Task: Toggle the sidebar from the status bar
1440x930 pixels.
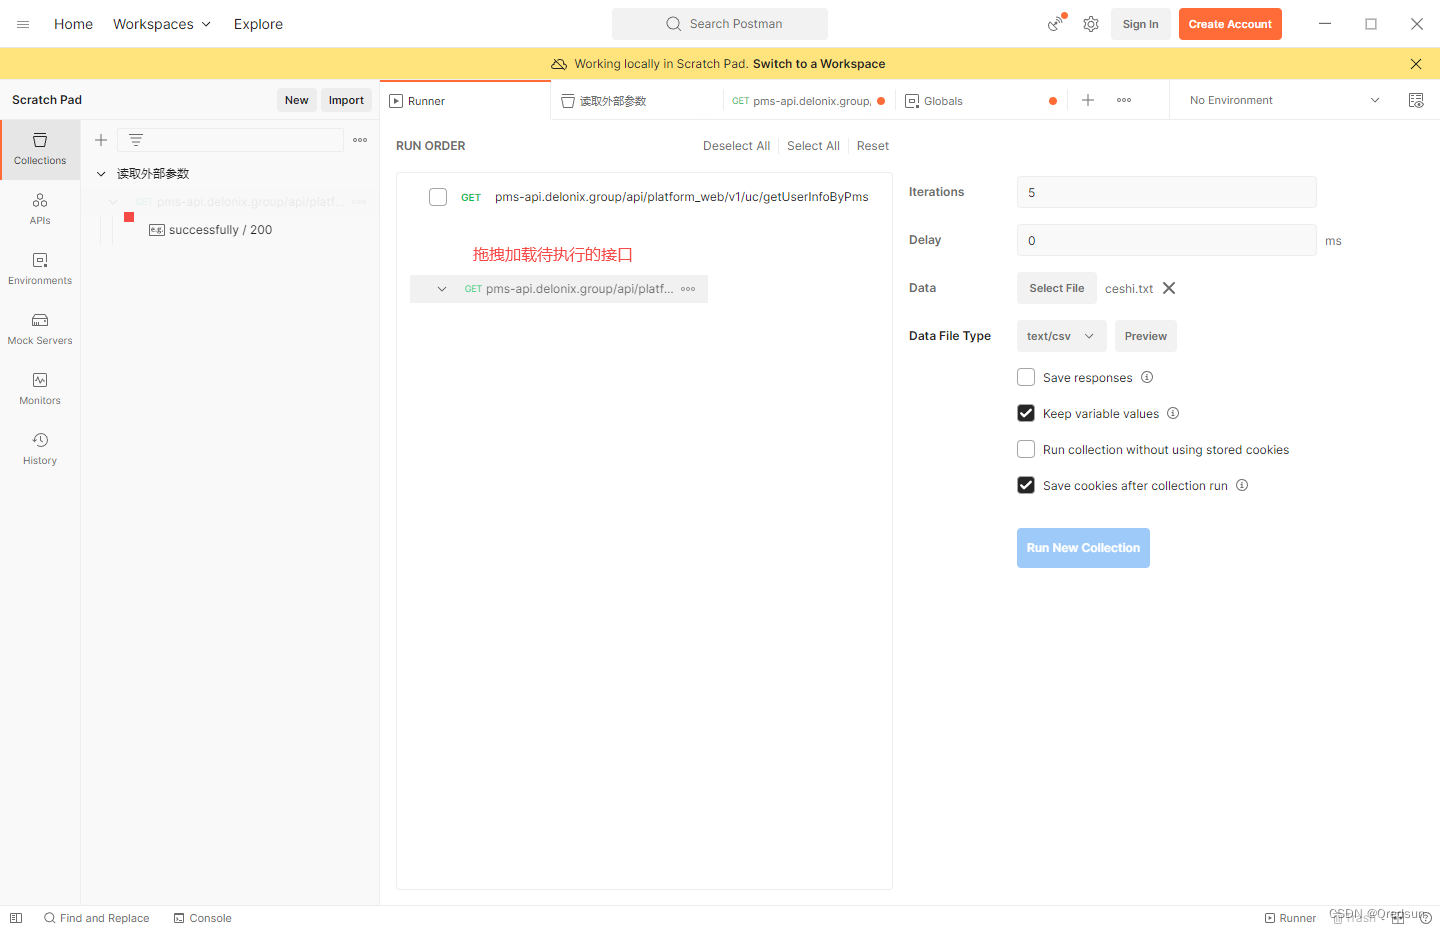Action: point(16,918)
